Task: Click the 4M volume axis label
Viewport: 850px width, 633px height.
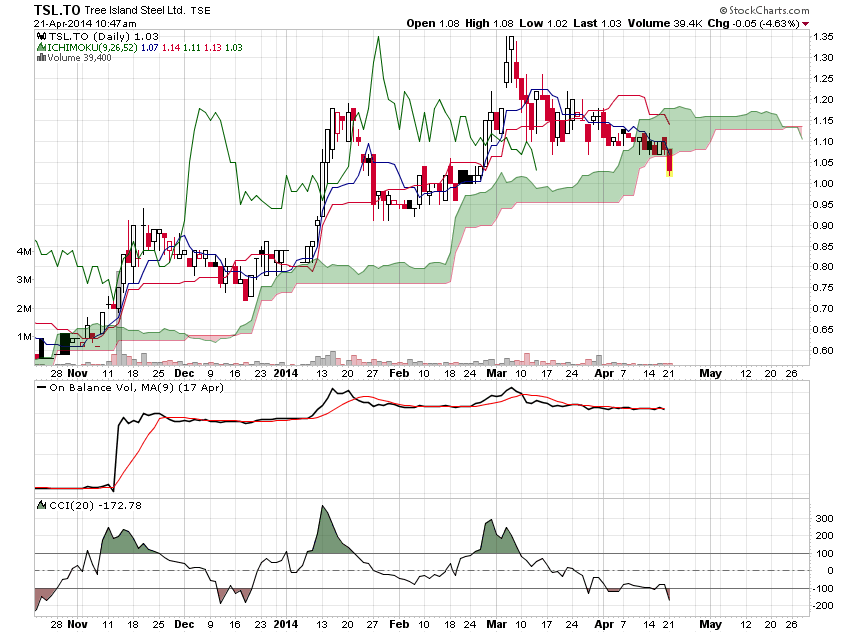Action: tap(24, 251)
